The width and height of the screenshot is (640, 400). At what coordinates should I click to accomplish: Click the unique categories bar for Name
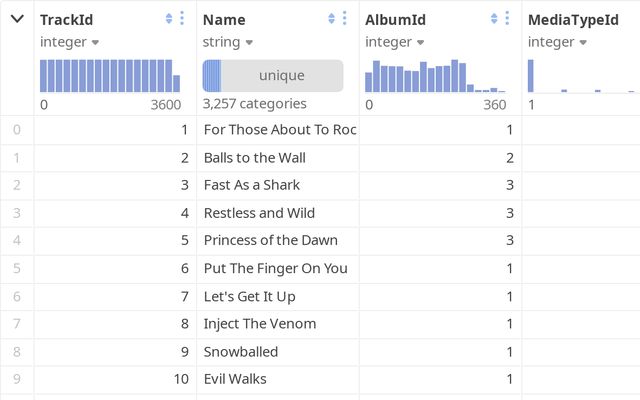pyautogui.click(x=273, y=76)
